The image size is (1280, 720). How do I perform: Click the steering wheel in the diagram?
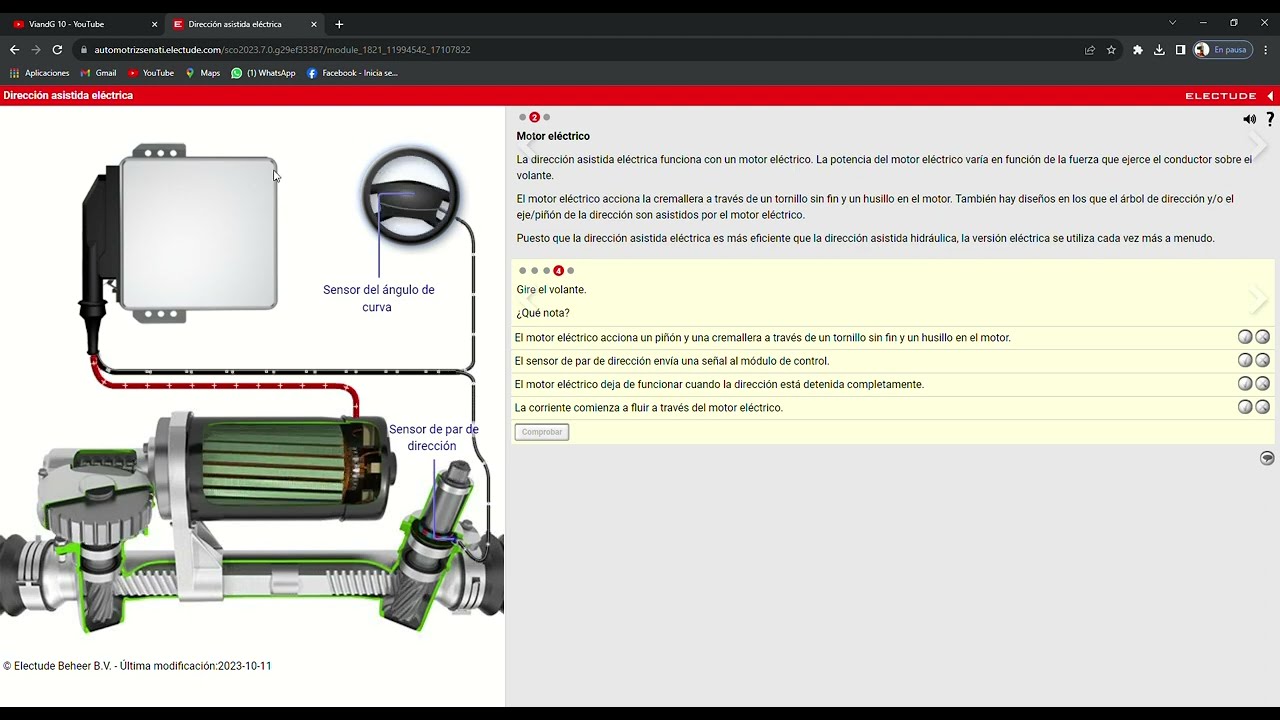[411, 198]
